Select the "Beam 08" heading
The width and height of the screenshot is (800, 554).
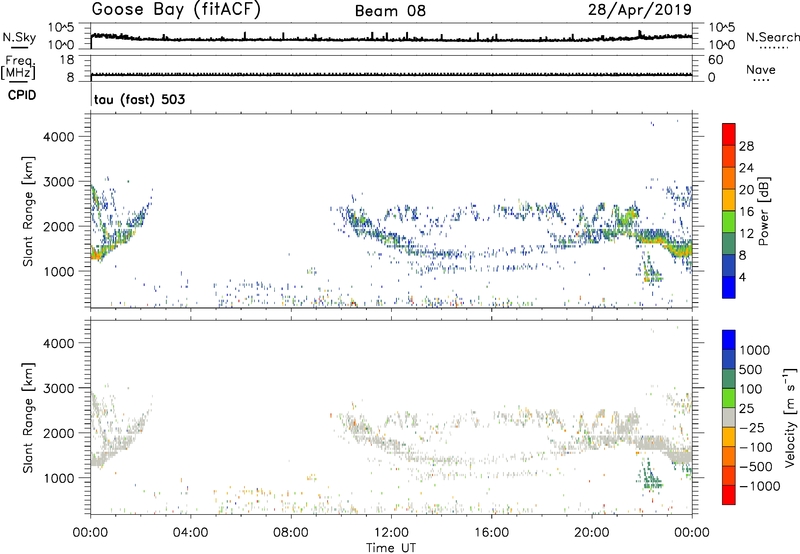coord(390,11)
